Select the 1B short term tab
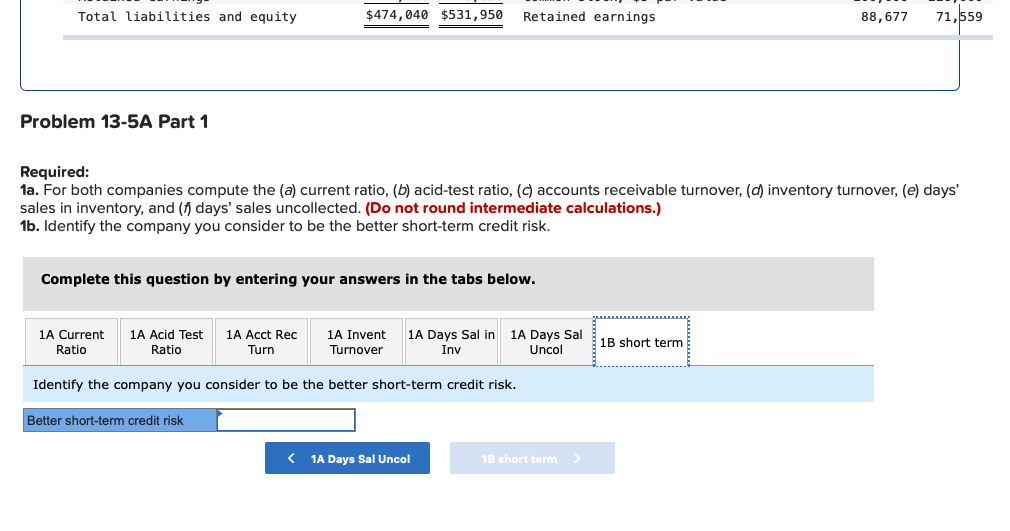1010x531 pixels. click(x=641, y=342)
